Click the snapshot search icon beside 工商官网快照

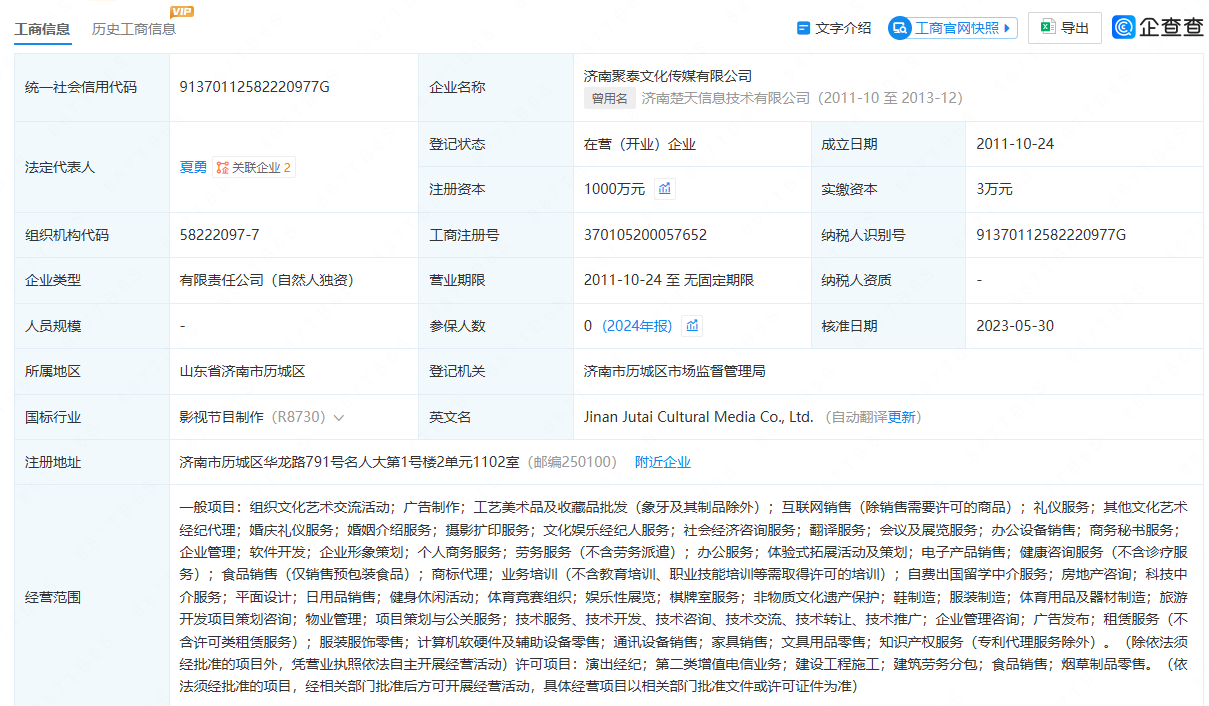[x=900, y=28]
